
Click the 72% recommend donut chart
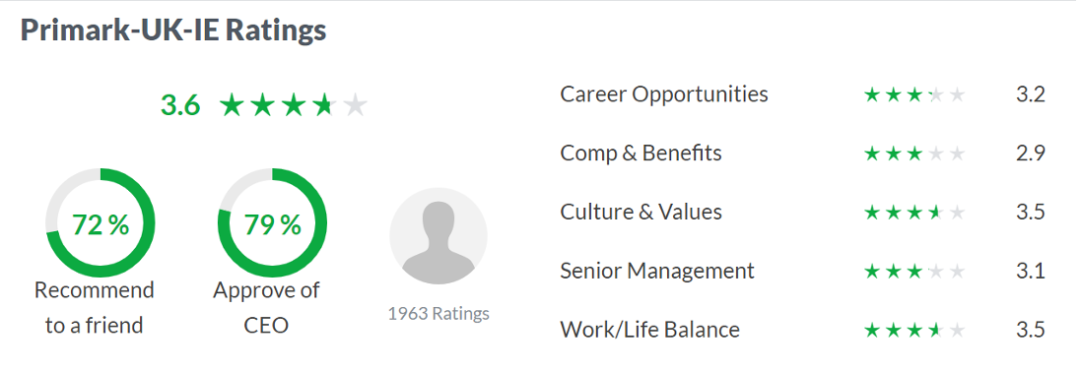(101, 223)
